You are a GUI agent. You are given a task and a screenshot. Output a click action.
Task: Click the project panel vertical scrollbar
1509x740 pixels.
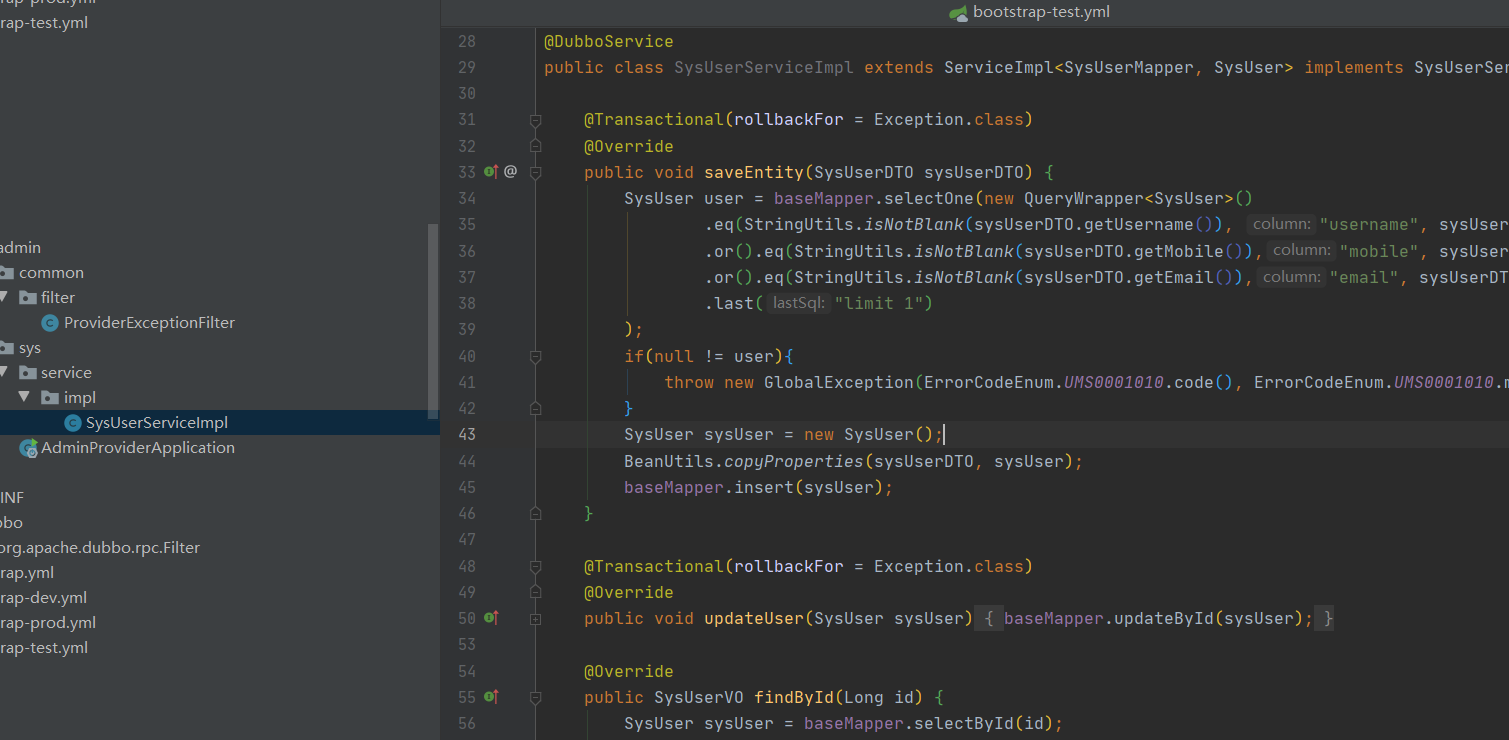tap(433, 320)
